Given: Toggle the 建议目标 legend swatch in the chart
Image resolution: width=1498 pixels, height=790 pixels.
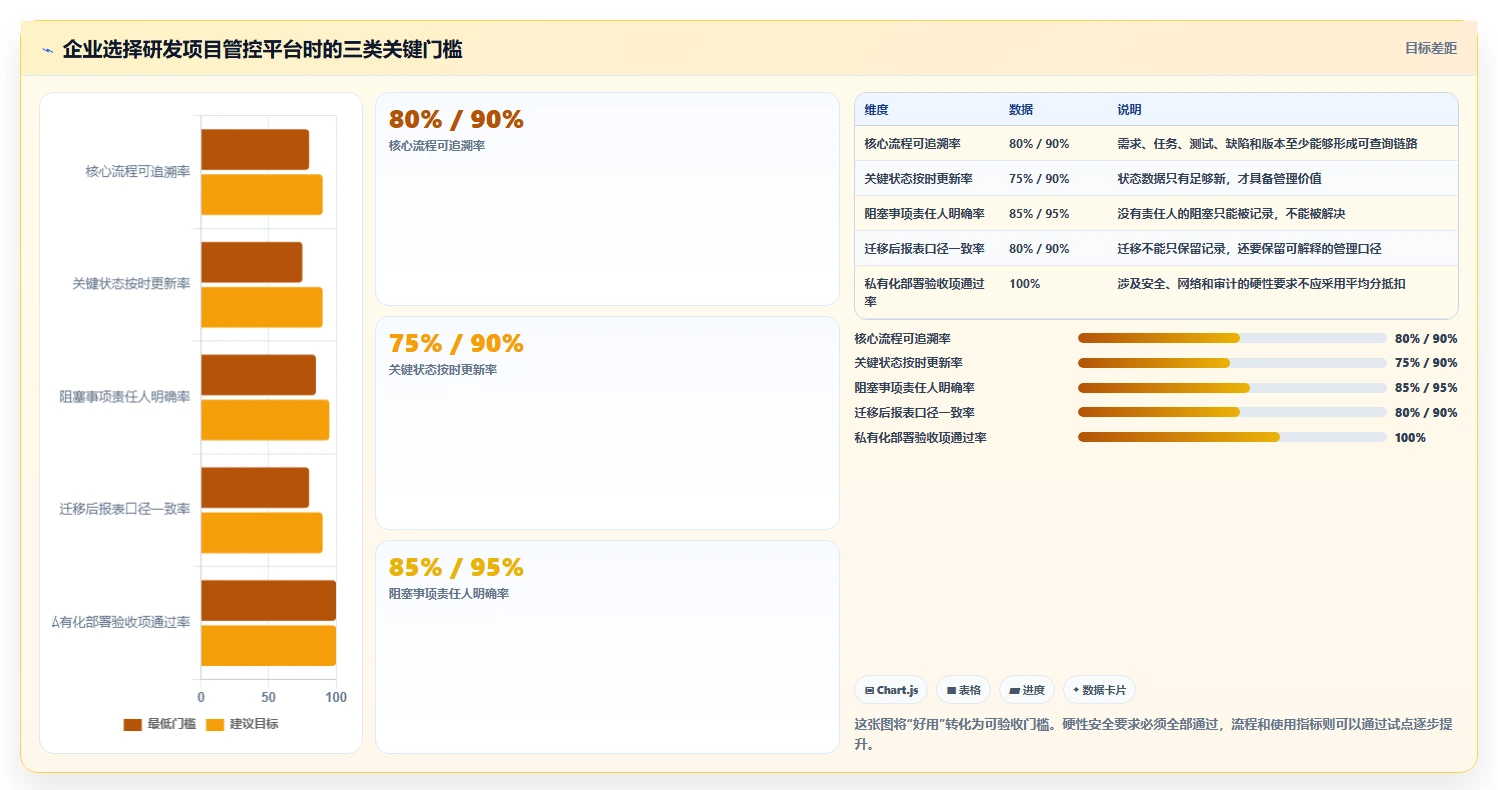Looking at the screenshot, I should click(x=215, y=724).
